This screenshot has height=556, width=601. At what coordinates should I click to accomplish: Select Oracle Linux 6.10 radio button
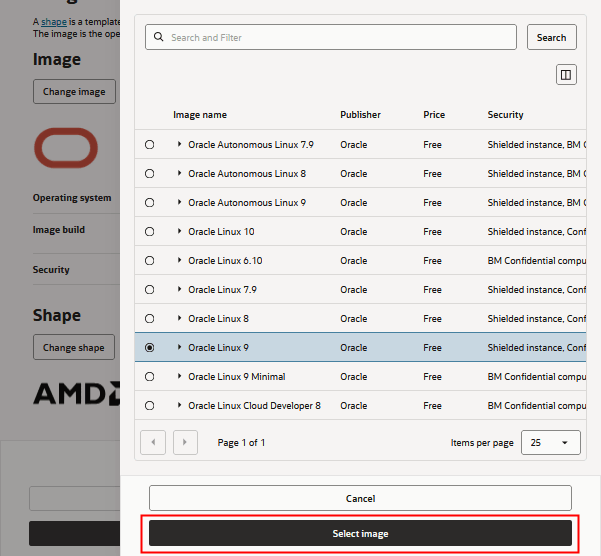pyautogui.click(x=149, y=261)
